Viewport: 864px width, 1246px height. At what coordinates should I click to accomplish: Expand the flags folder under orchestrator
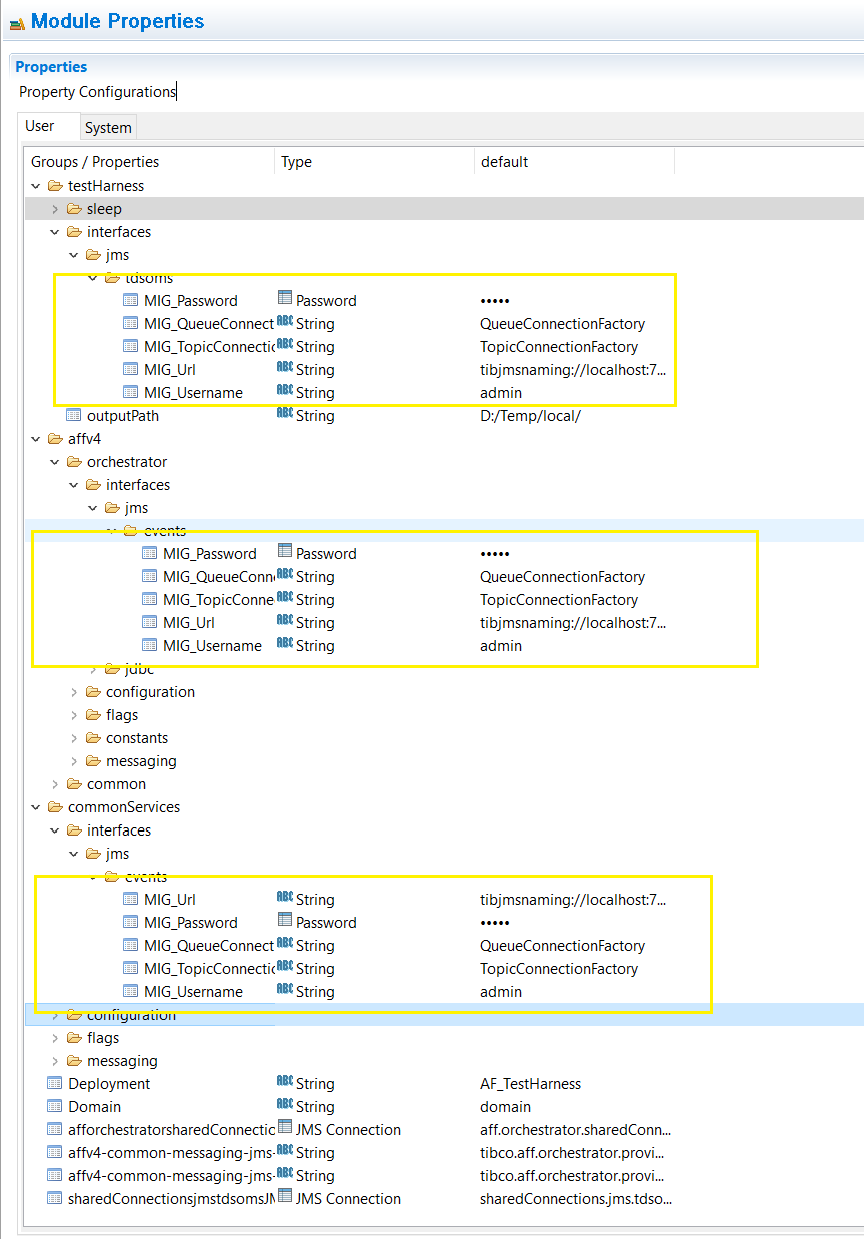[x=74, y=715]
